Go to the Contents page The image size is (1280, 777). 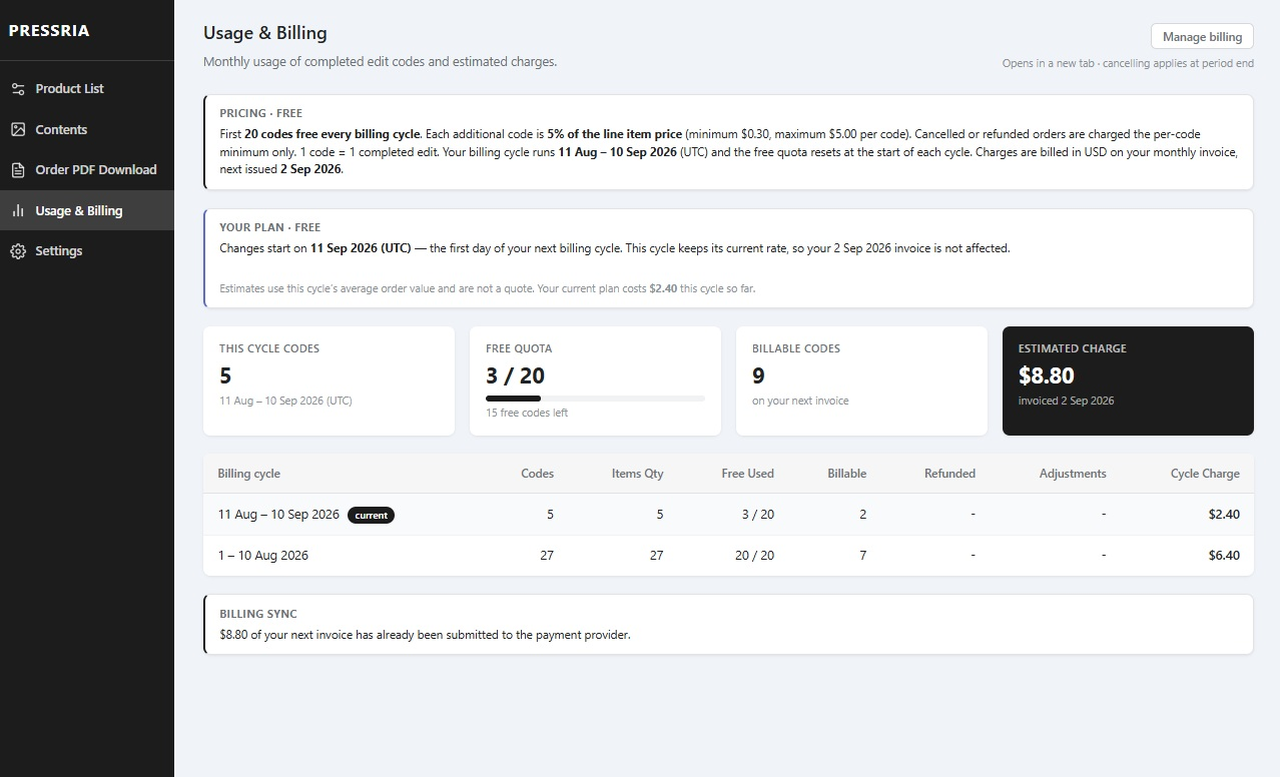[87, 130]
